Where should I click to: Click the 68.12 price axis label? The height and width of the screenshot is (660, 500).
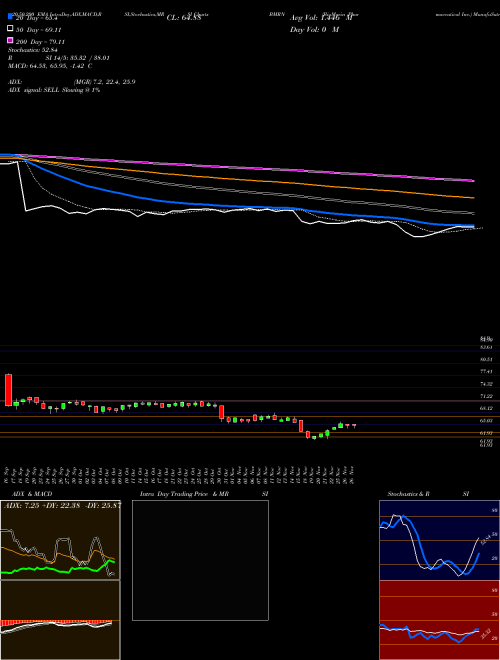pyautogui.click(x=486, y=408)
